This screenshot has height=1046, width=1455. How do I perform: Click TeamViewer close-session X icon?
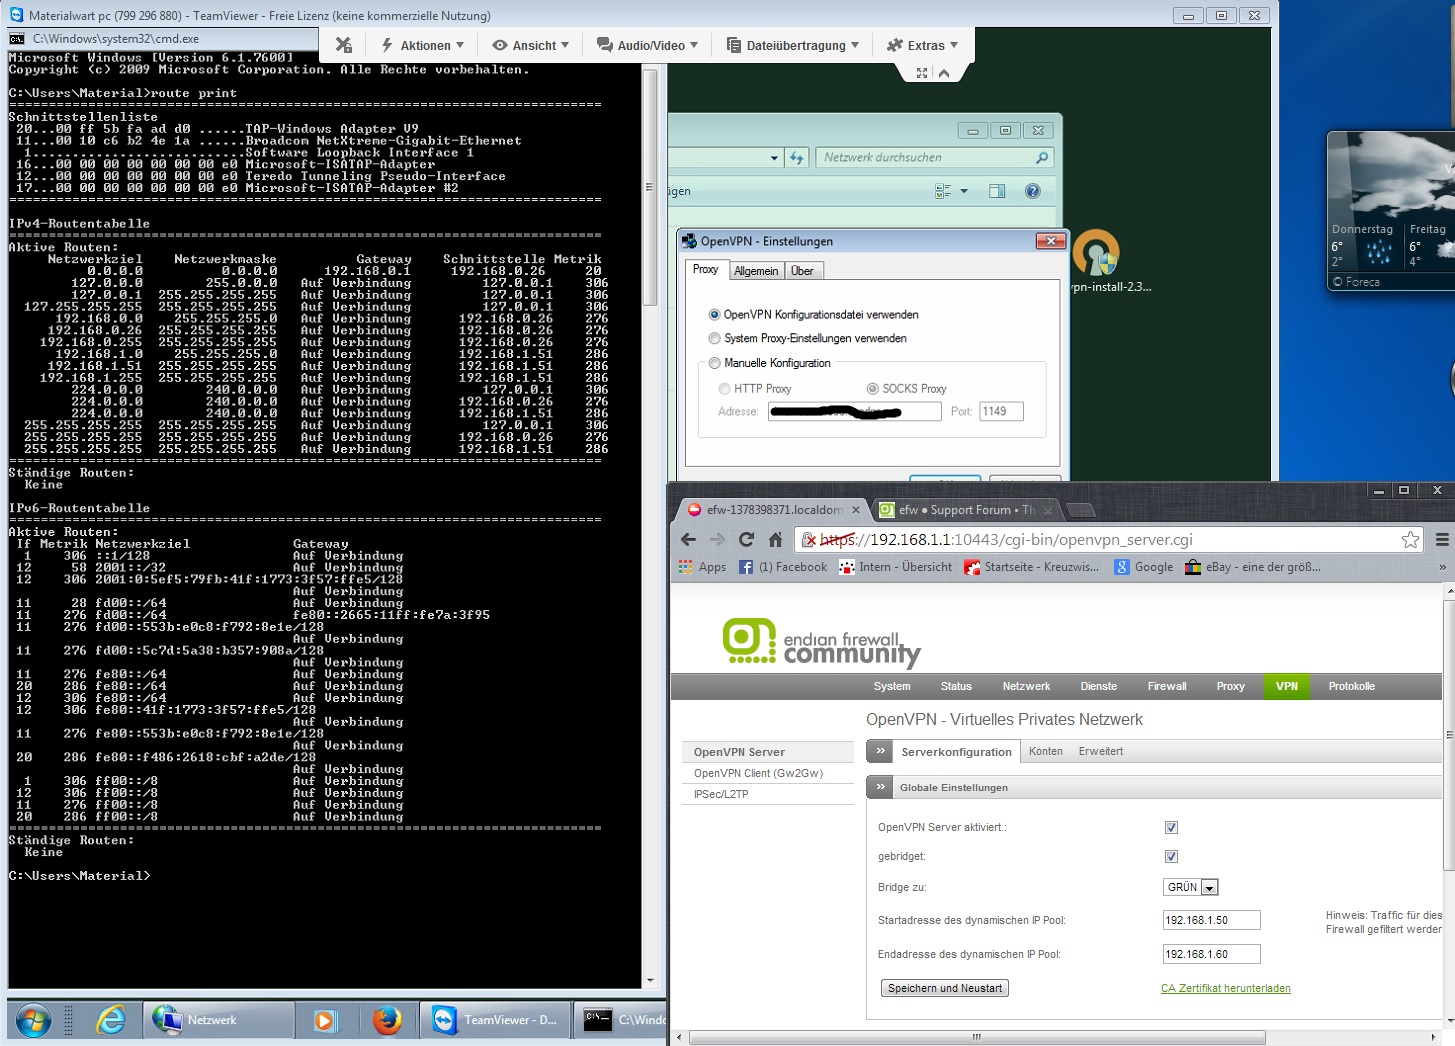click(344, 45)
